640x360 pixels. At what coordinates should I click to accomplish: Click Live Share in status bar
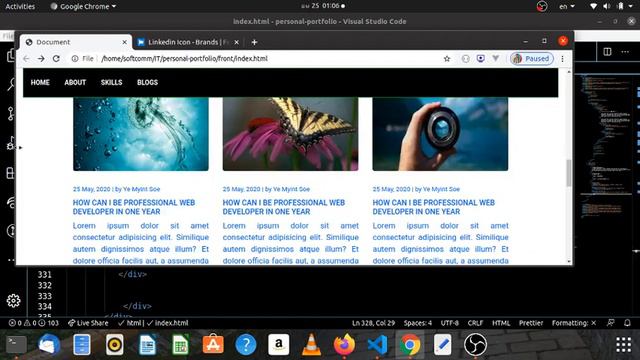(88, 323)
